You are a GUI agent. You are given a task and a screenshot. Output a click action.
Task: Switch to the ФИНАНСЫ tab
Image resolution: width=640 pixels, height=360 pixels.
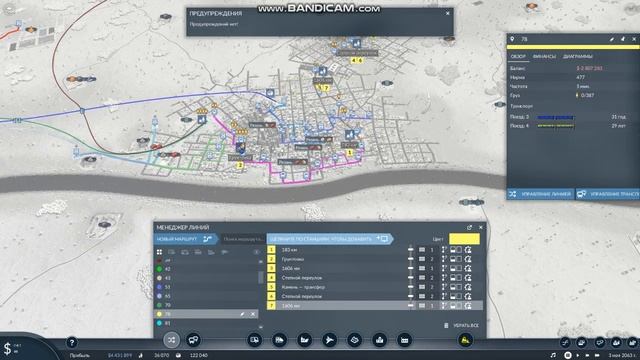click(544, 56)
